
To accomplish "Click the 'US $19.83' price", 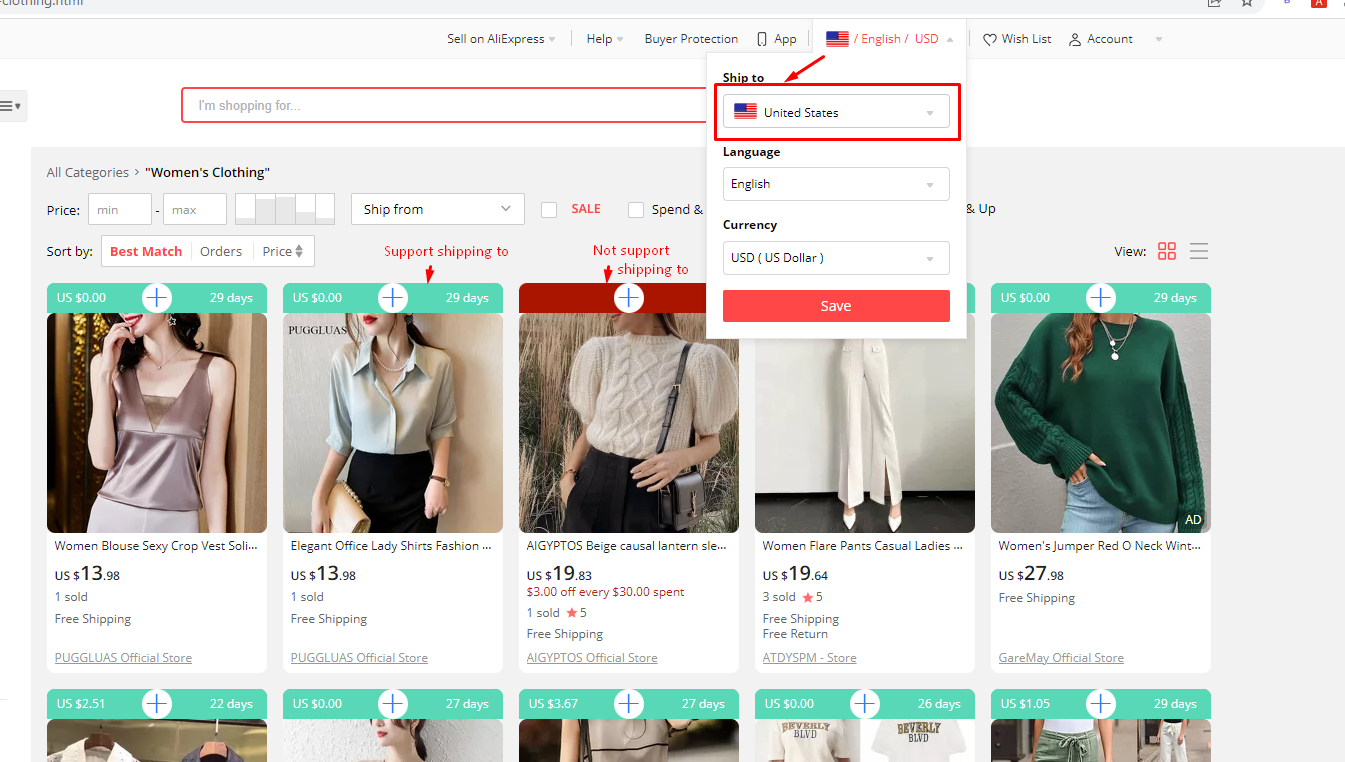I will (559, 574).
